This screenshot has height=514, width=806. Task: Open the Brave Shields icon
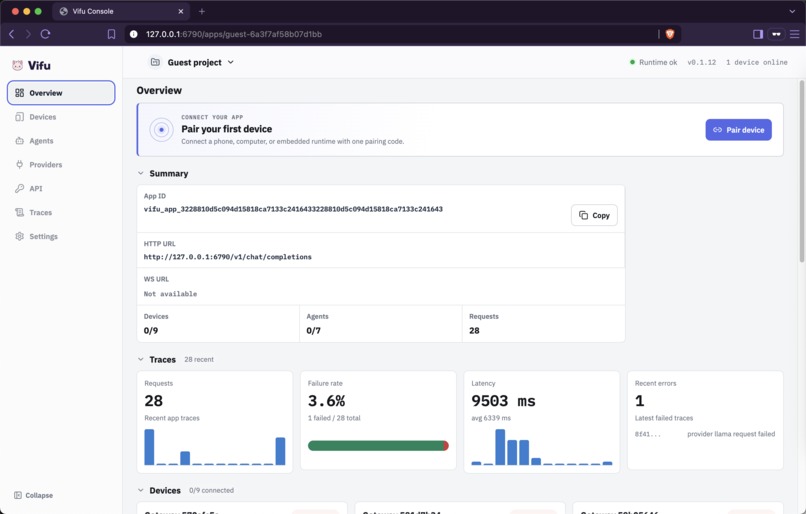pos(670,34)
